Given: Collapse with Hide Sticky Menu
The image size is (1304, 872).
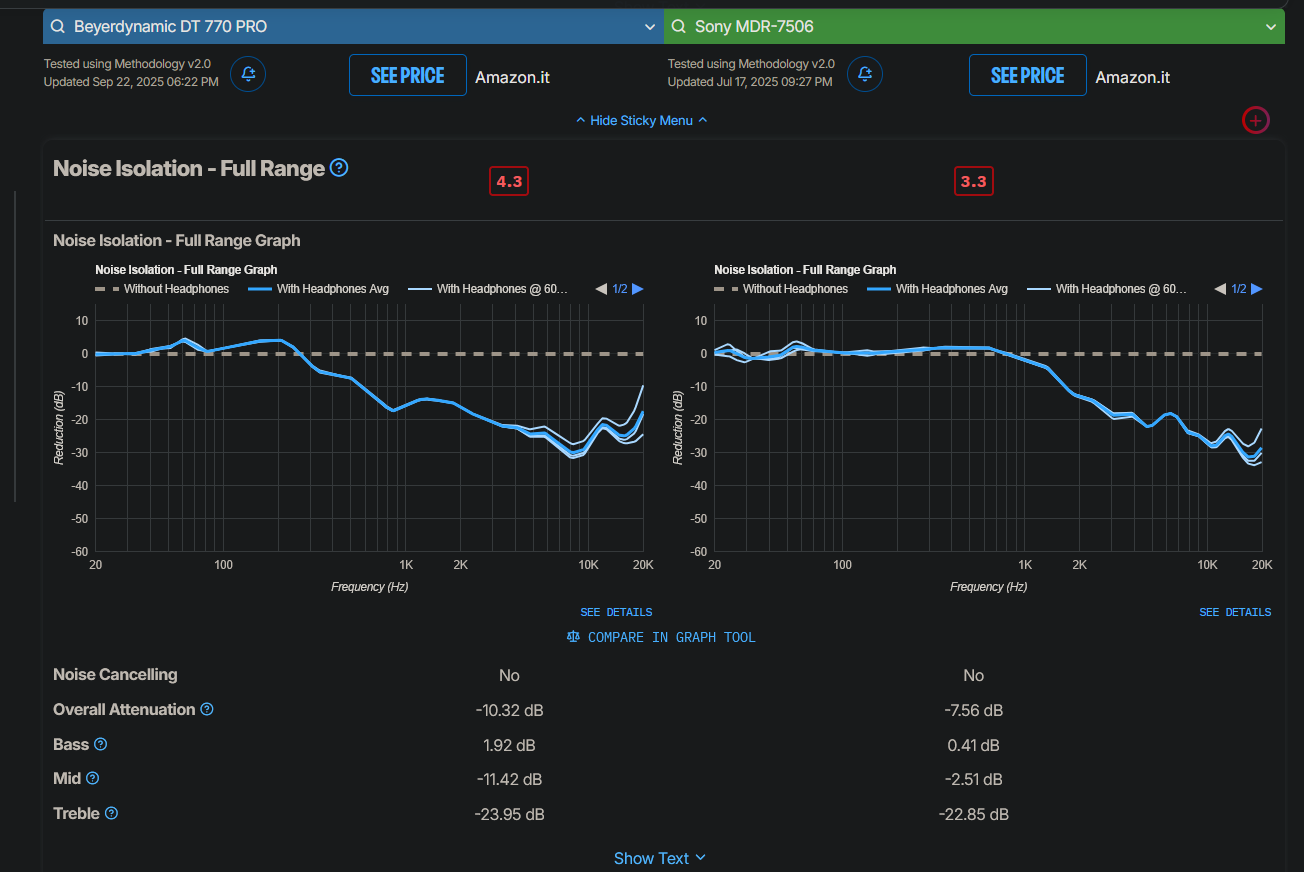Looking at the screenshot, I should click(x=641, y=120).
